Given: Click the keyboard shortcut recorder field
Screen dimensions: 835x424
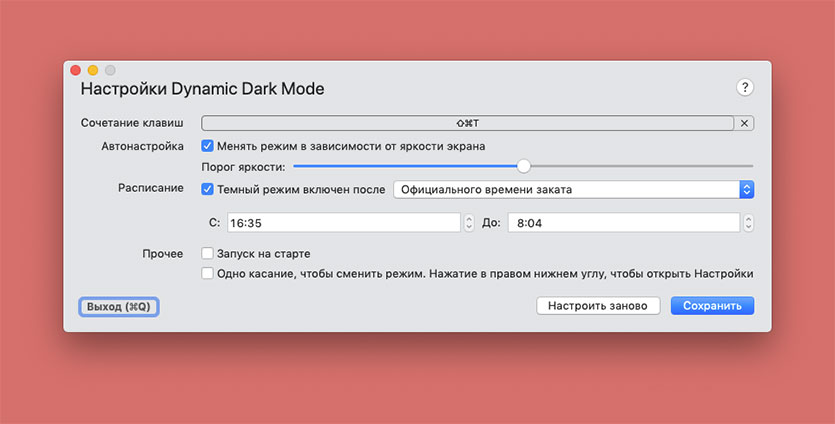Looking at the screenshot, I should [468, 123].
